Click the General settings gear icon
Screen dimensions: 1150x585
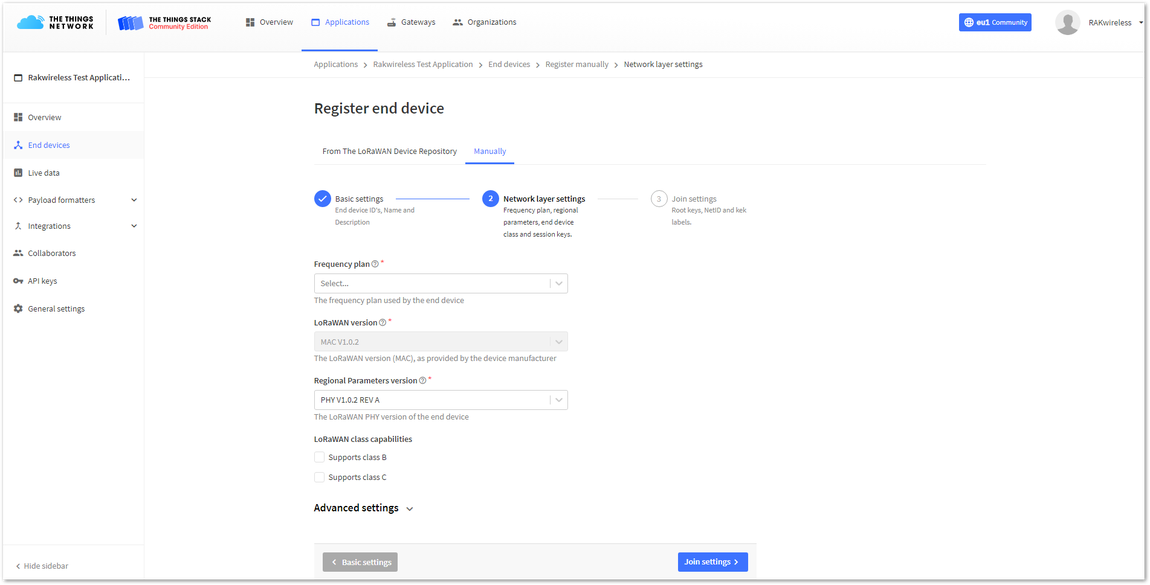click(18, 309)
